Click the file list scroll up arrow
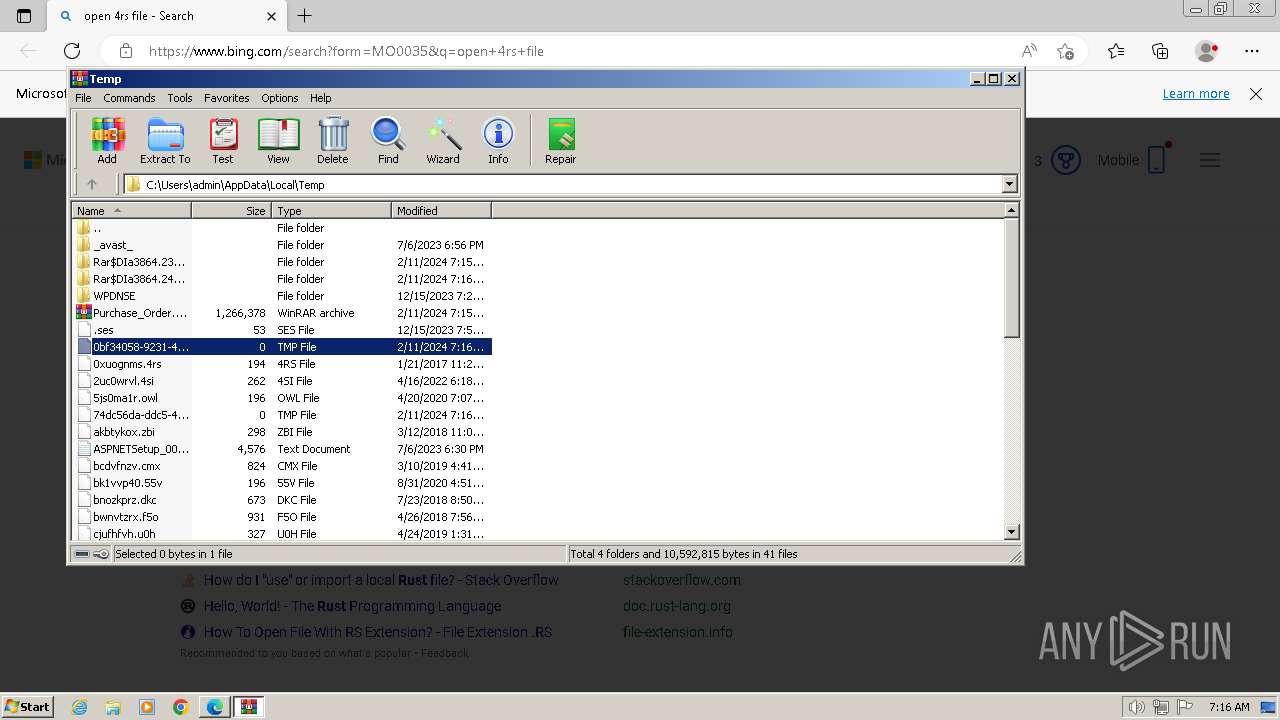This screenshot has height=720, width=1280. click(1011, 210)
